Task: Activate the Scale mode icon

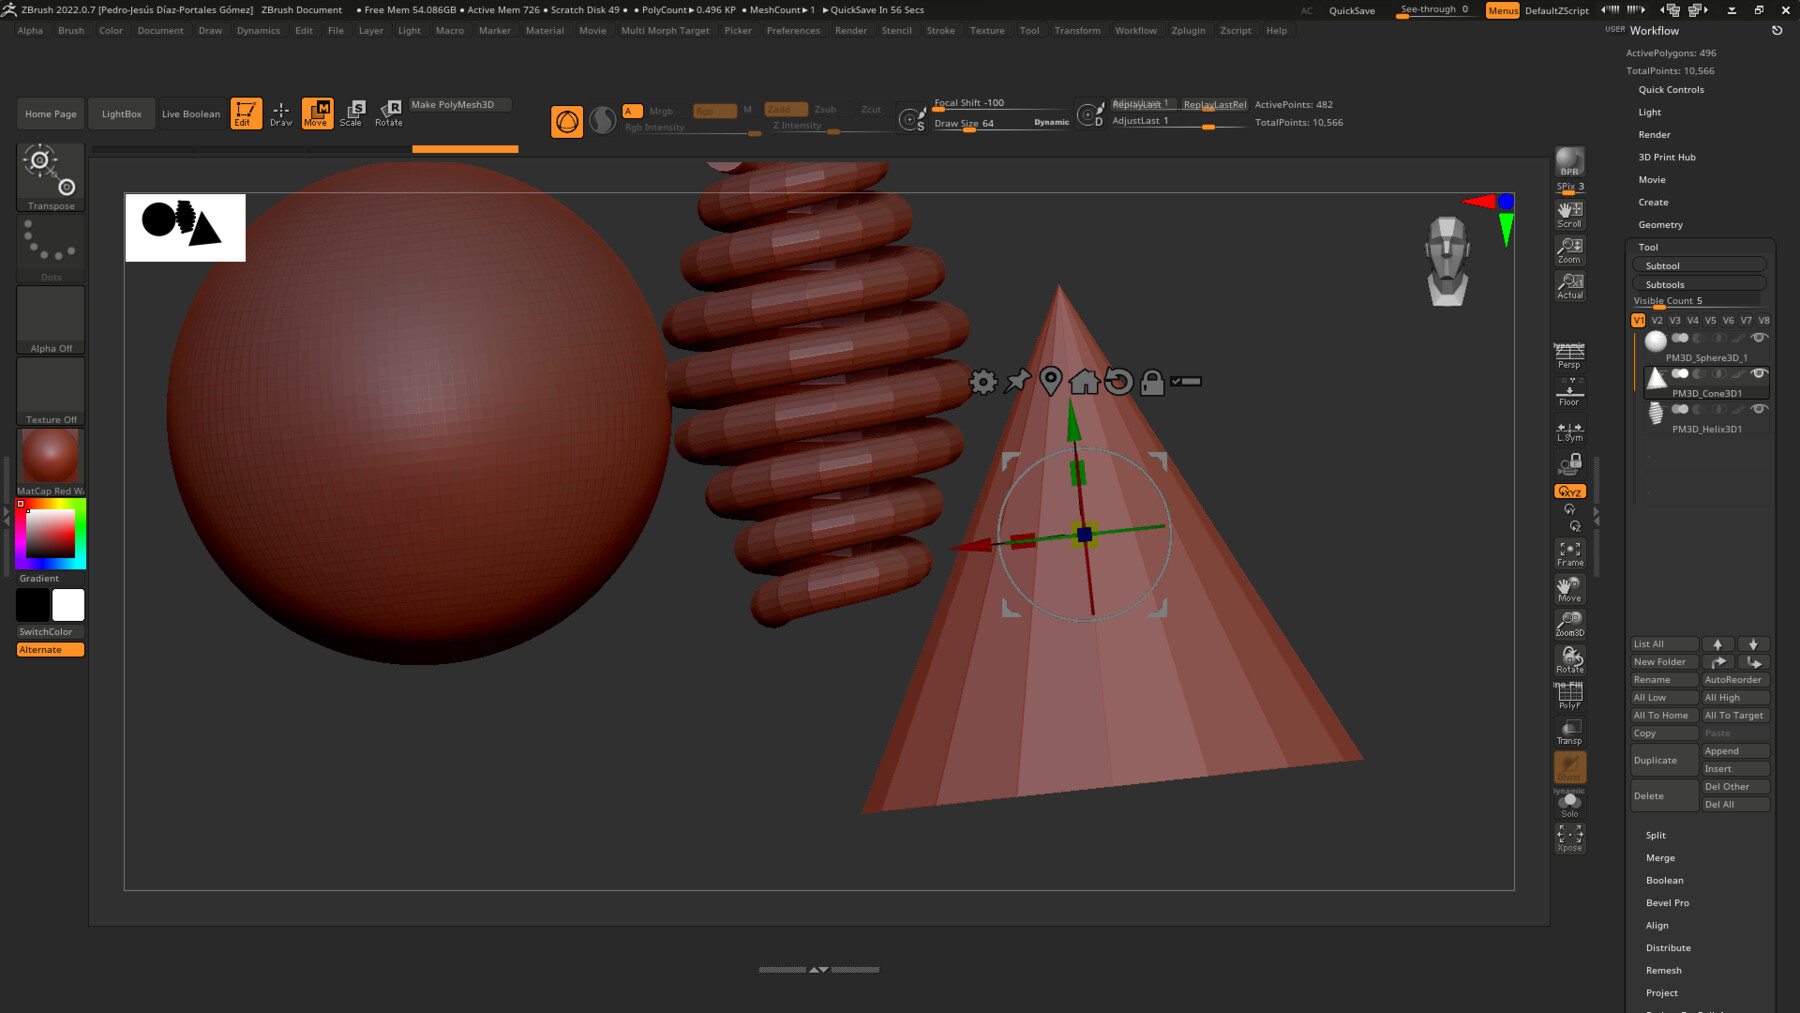Action: (352, 113)
